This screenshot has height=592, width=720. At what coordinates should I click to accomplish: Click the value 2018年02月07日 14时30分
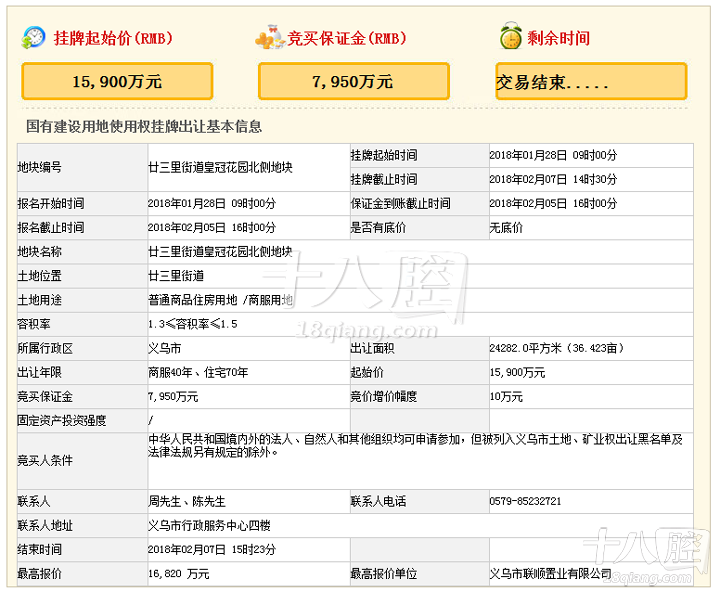[553, 180]
